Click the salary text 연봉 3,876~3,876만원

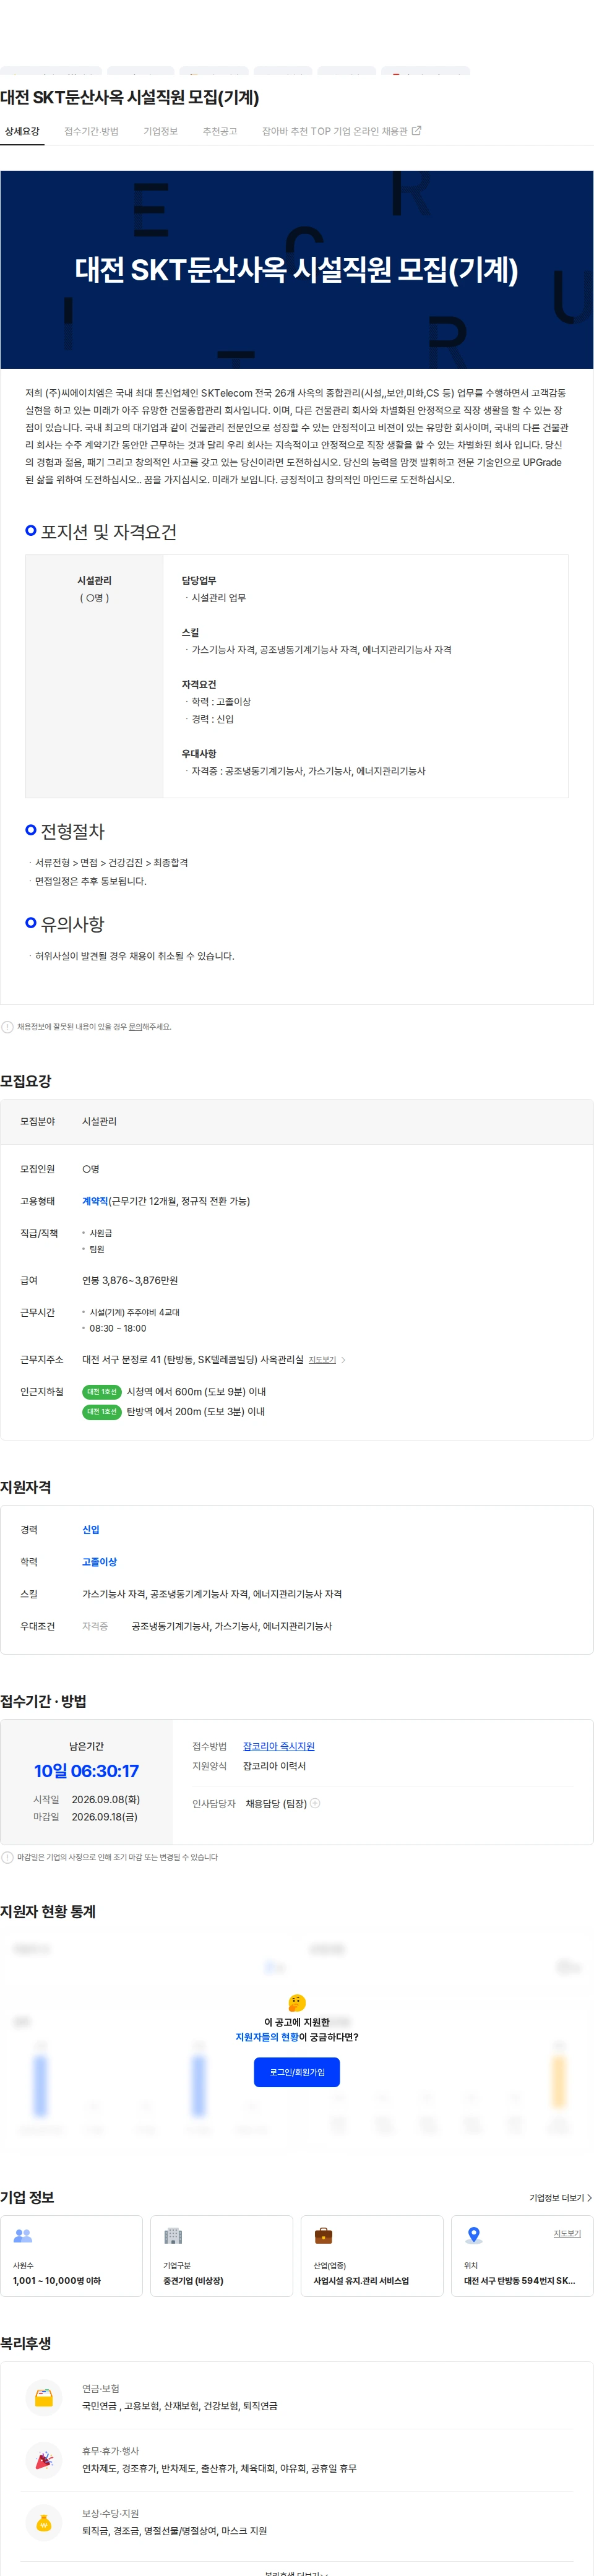[130, 1280]
